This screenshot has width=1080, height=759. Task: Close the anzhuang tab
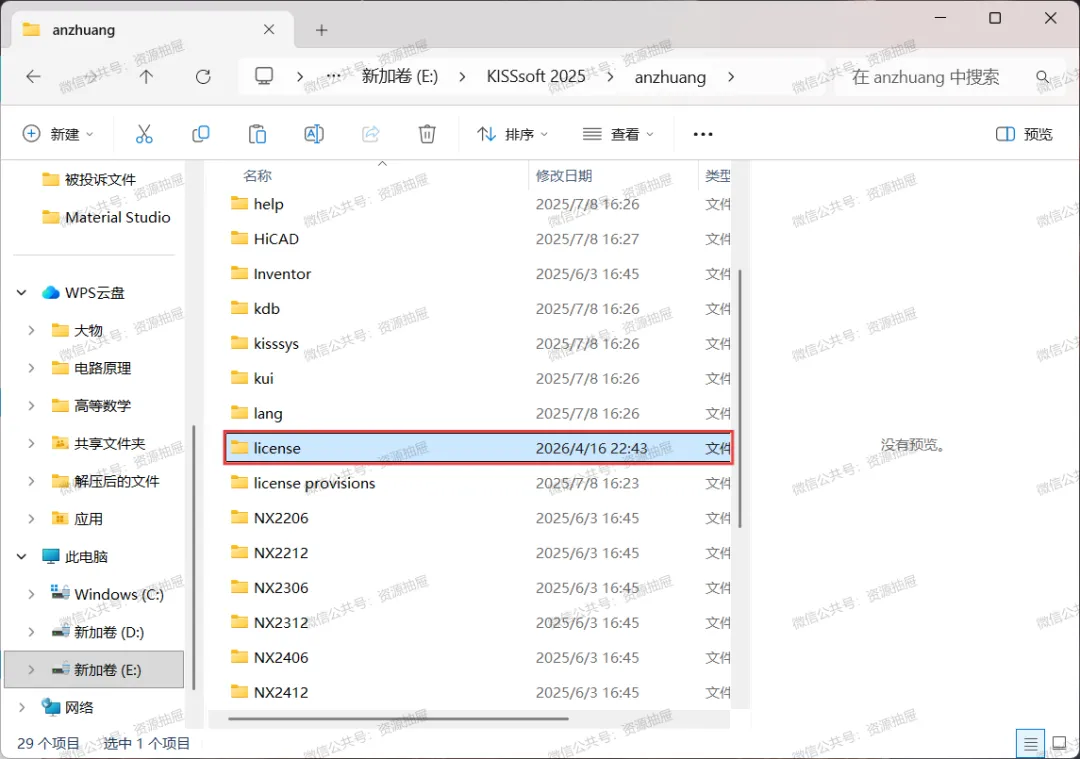(x=269, y=30)
